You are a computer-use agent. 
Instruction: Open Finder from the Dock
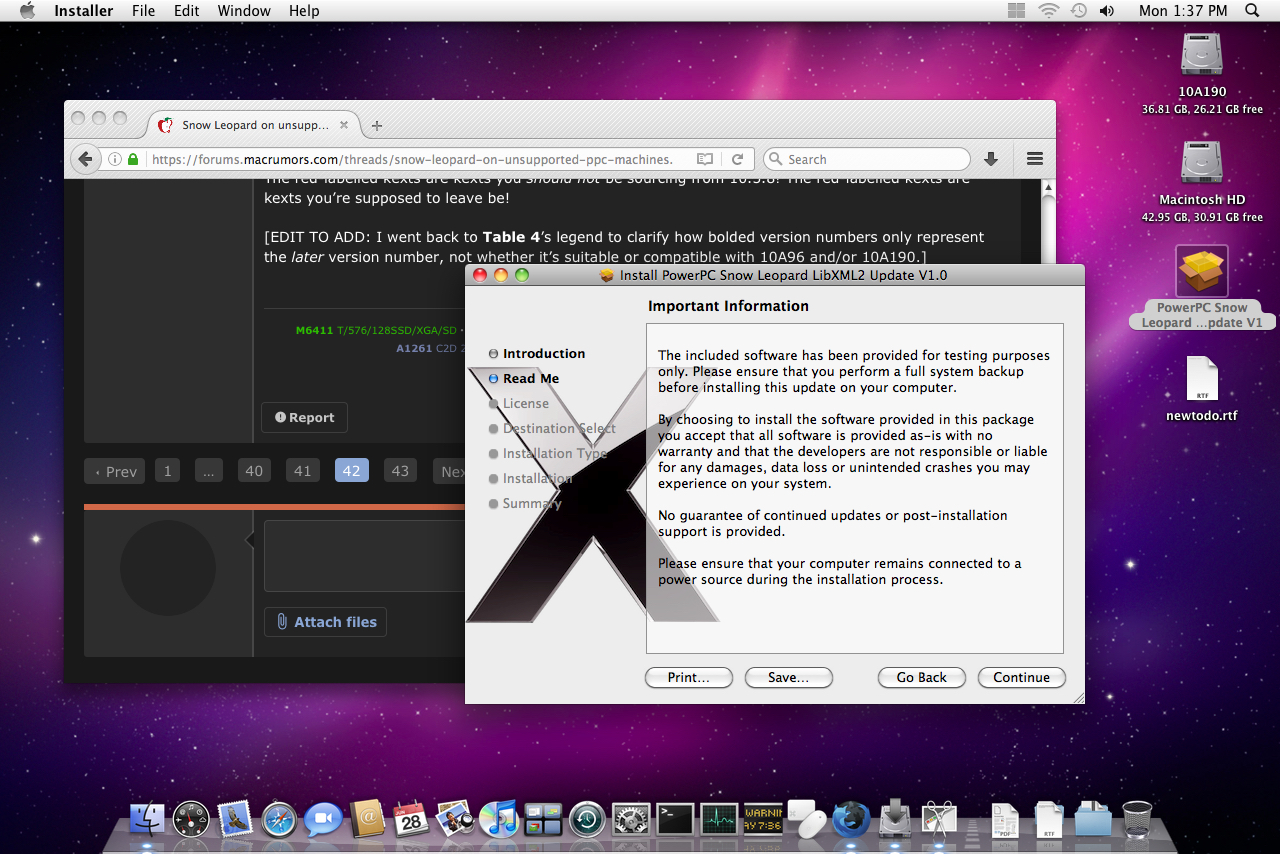(x=147, y=819)
